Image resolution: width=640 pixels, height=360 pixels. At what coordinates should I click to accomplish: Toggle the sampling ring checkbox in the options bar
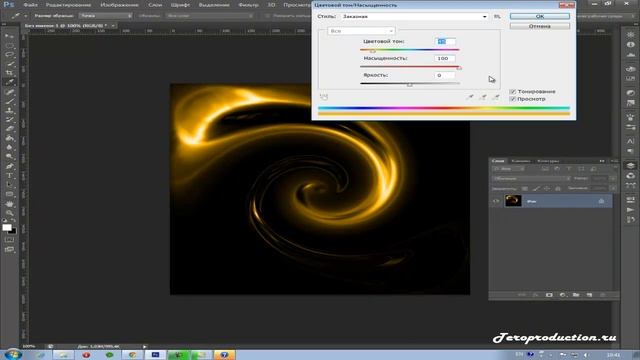(267, 16)
